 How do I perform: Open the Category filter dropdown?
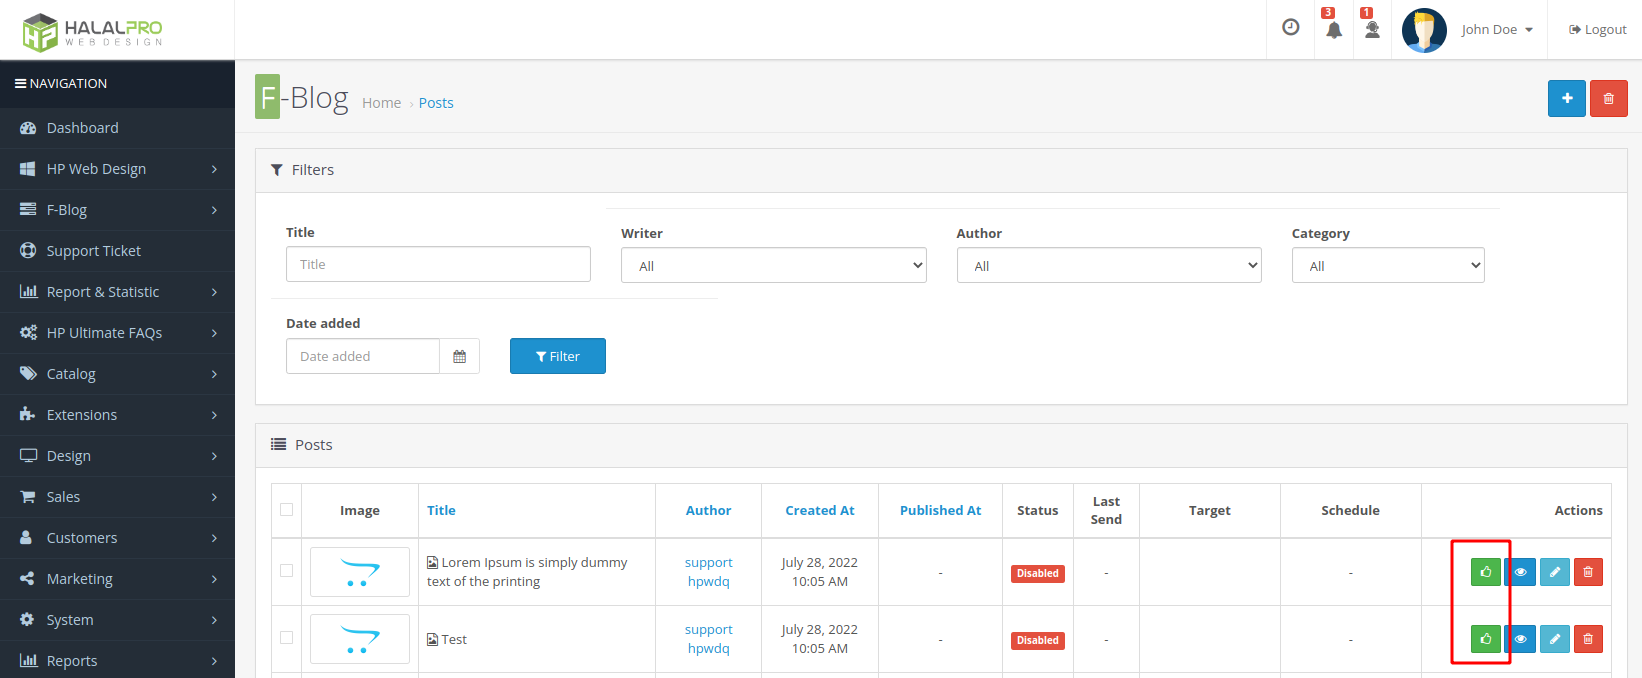coord(1387,266)
